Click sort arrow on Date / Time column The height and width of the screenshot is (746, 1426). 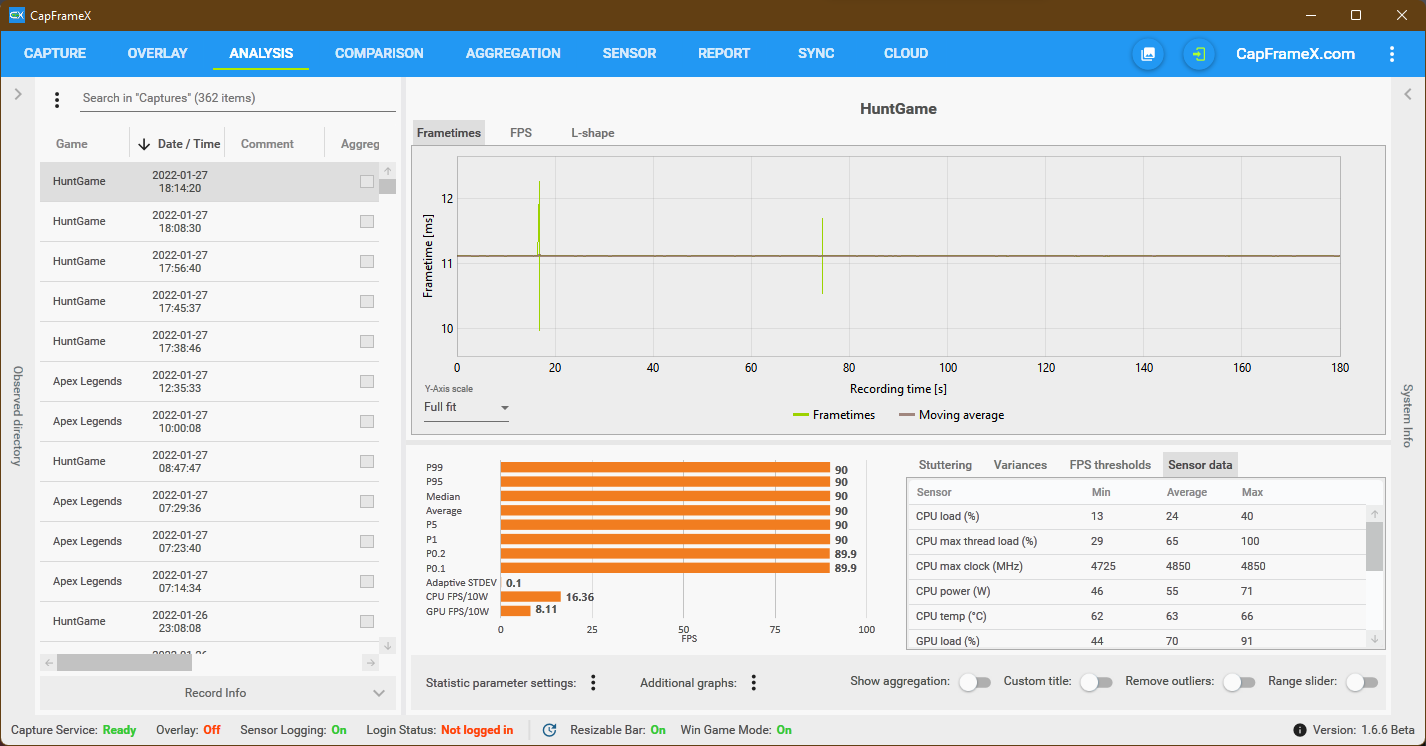pyautogui.click(x=144, y=144)
